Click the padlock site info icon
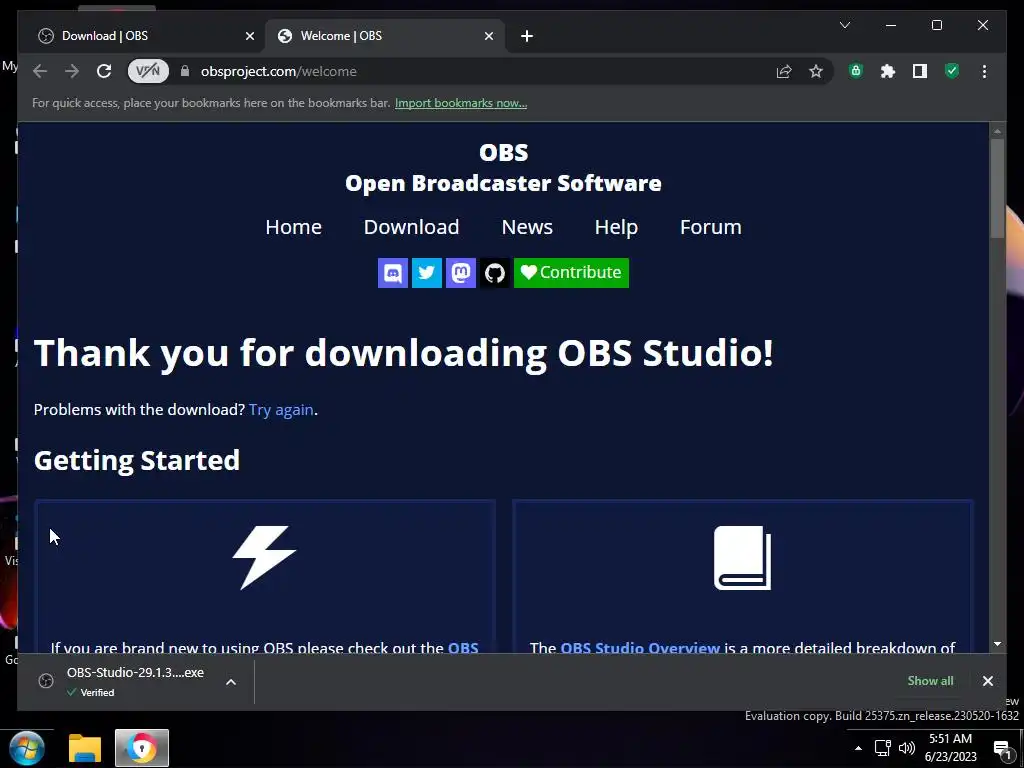Viewport: 1024px width, 768px height. coord(185,71)
